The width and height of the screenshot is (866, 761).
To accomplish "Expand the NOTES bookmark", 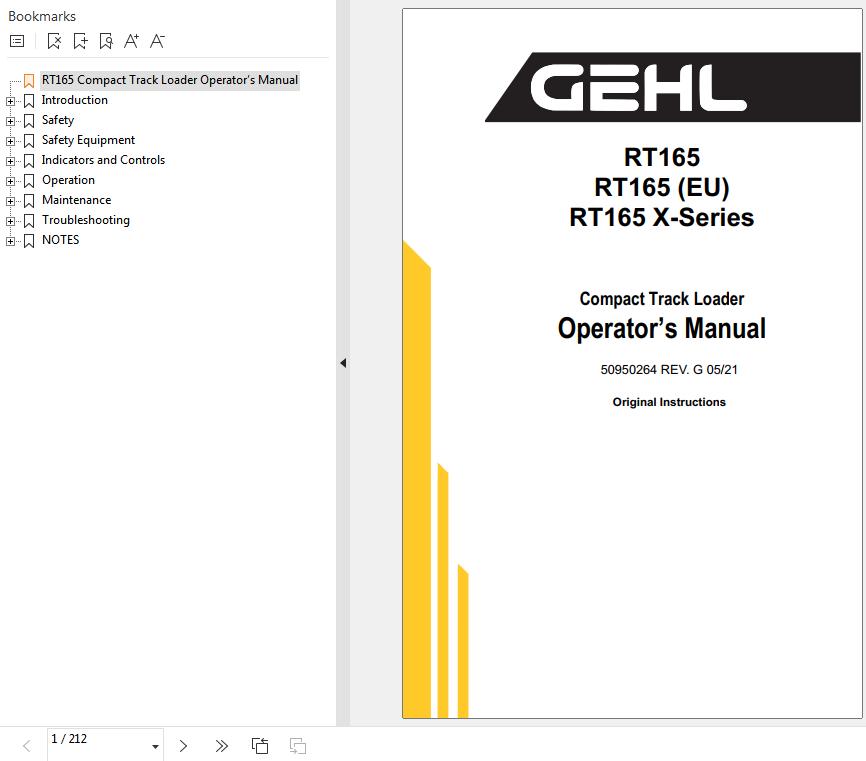I will coord(10,241).
